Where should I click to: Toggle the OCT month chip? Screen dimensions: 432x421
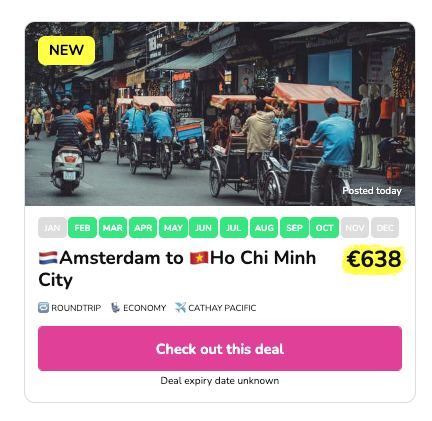pos(324,228)
